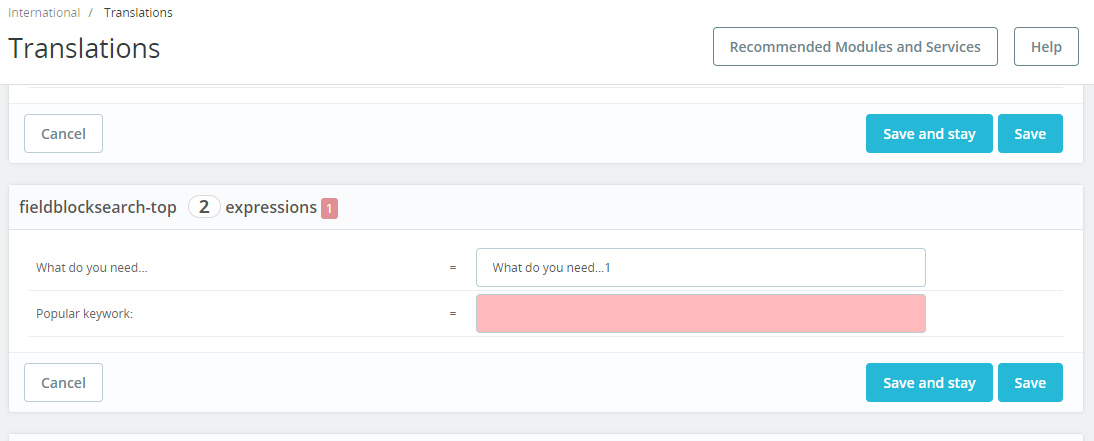Click the 'expressions' label in the panel header
The image size is (1094, 441).
pyautogui.click(x=271, y=207)
